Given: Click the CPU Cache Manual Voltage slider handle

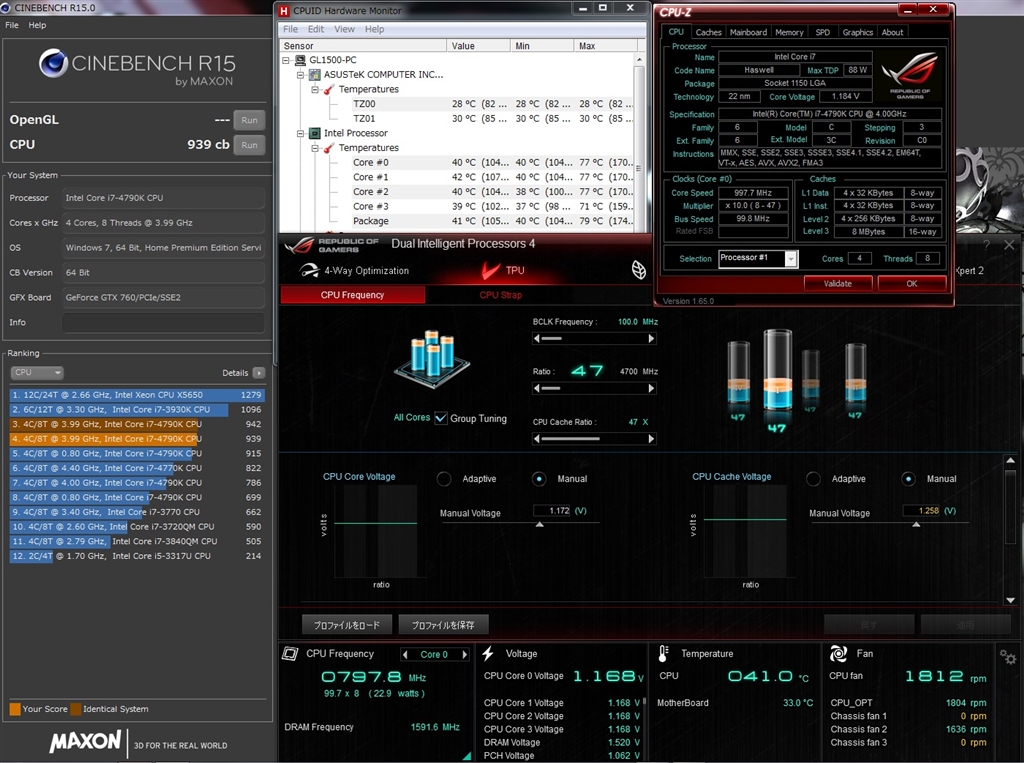Looking at the screenshot, I should (x=916, y=525).
